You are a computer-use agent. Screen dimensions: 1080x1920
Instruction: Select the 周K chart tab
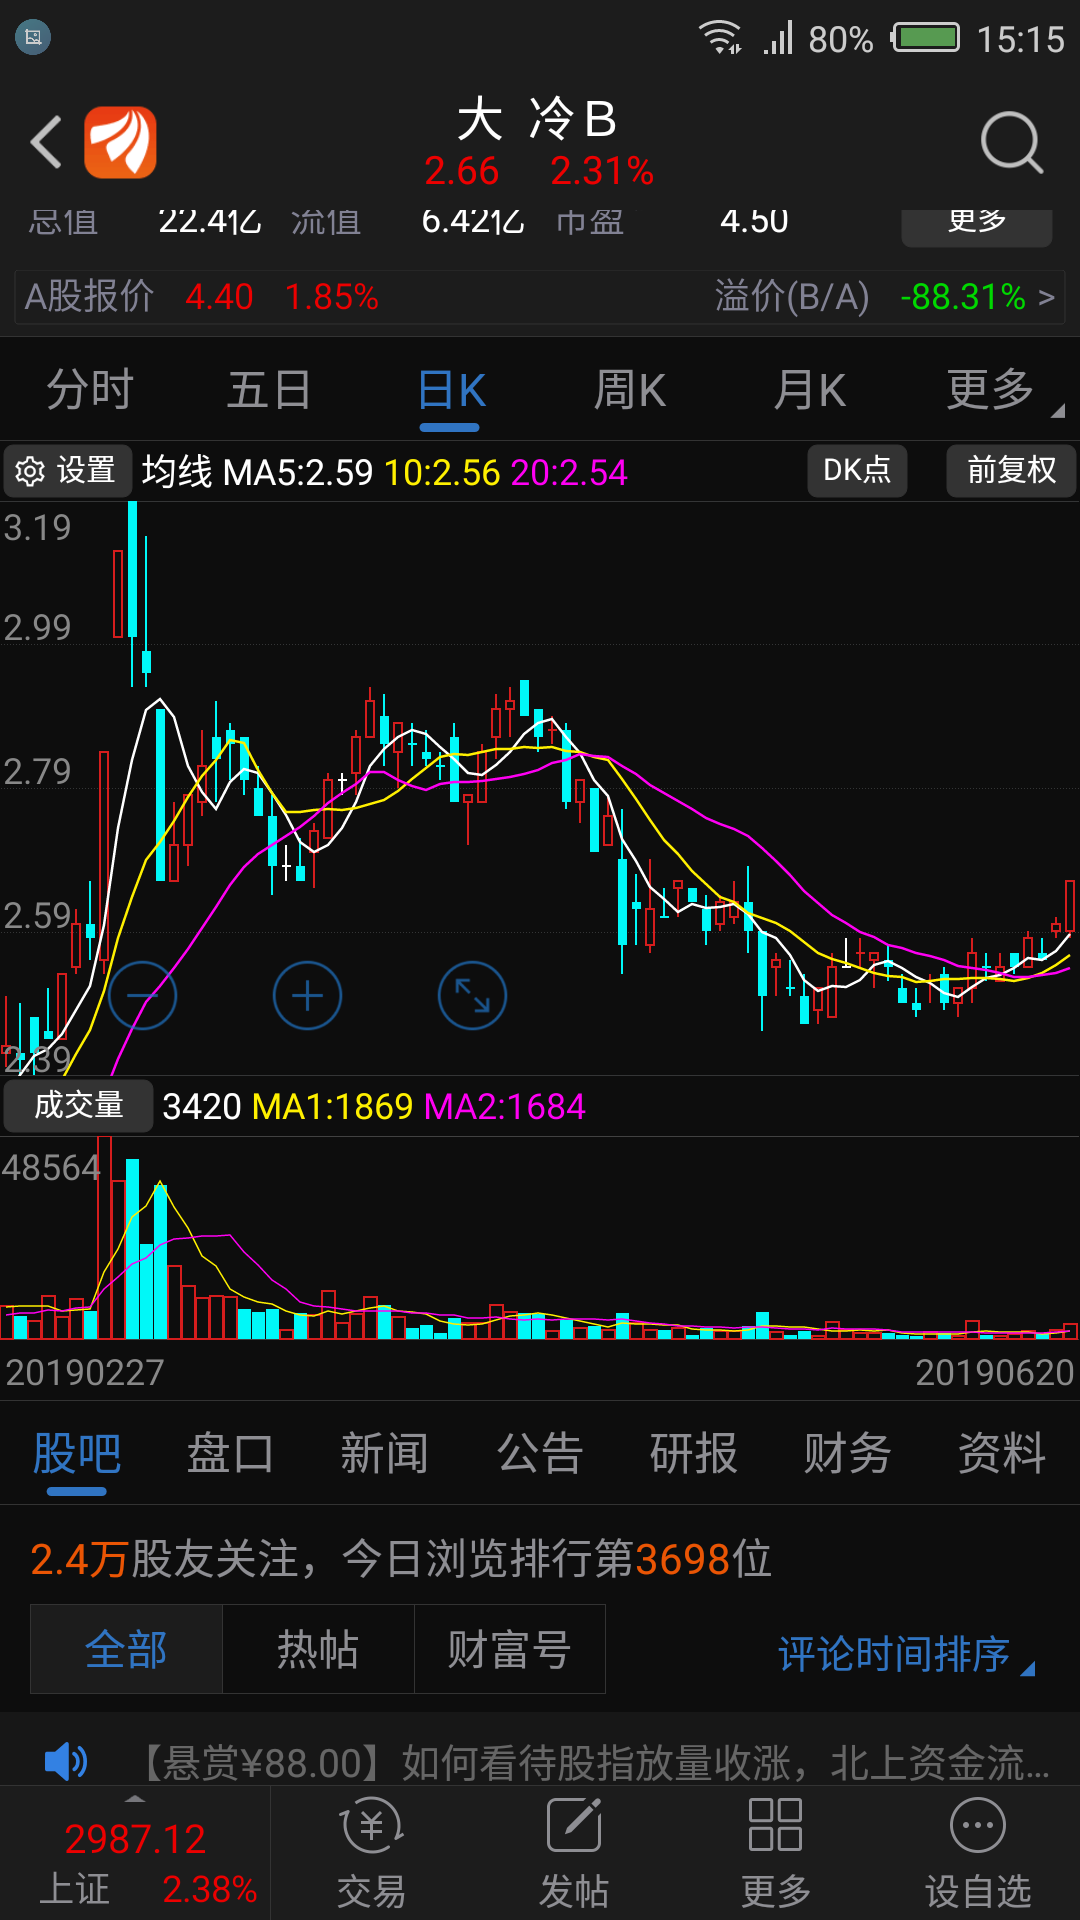pos(630,390)
